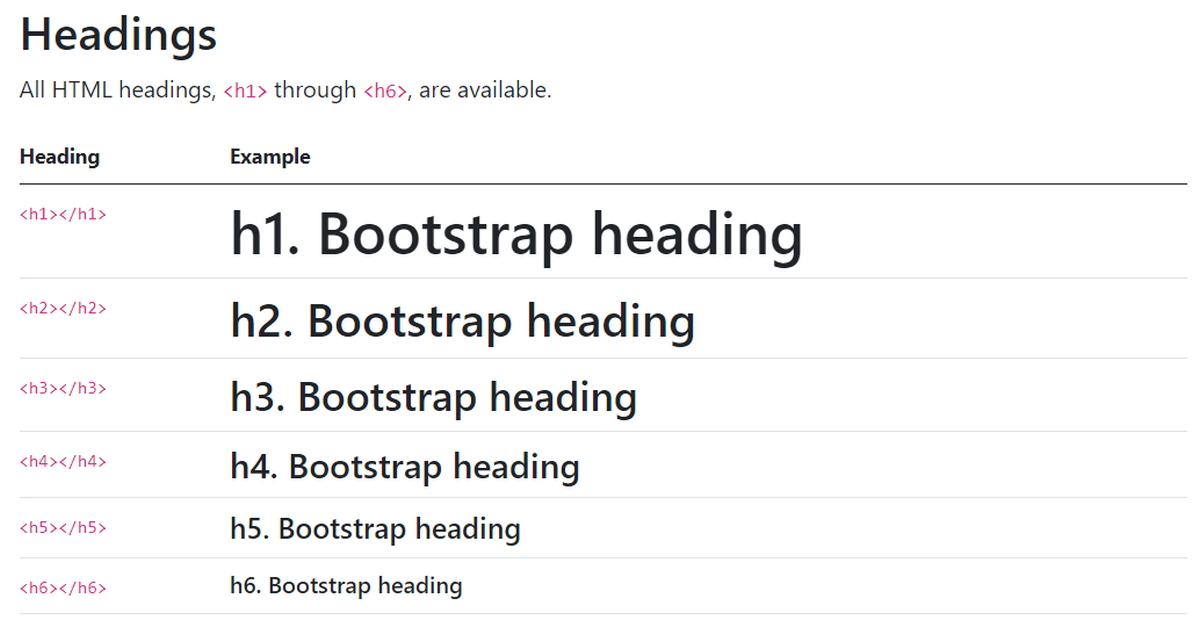Click the <h3></h3> code cell
The height and width of the screenshot is (635, 1200).
click(63, 387)
